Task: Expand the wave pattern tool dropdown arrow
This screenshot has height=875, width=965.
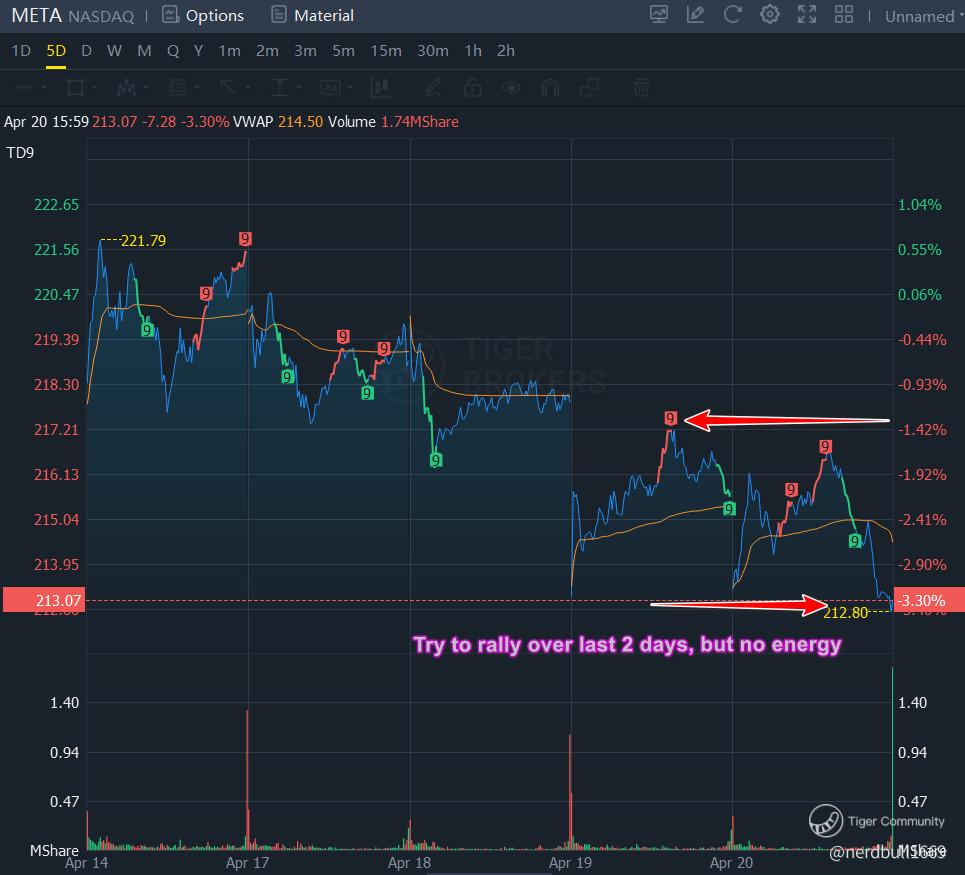Action: pyautogui.click(x=146, y=88)
